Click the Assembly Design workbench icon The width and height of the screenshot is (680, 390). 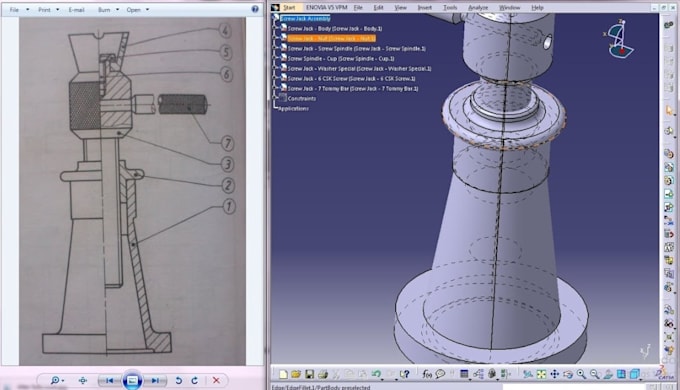[x=669, y=25]
